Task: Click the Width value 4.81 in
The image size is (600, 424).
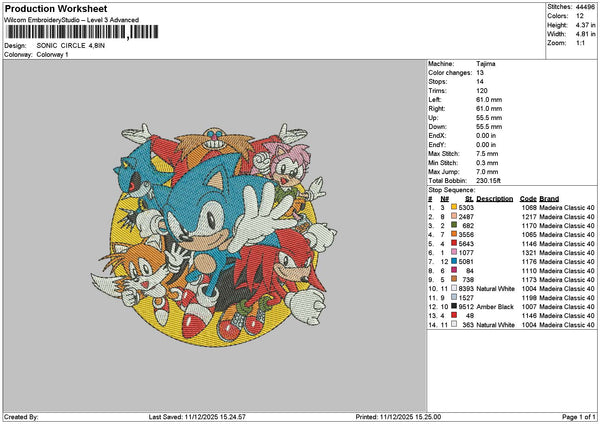Action: [585, 34]
